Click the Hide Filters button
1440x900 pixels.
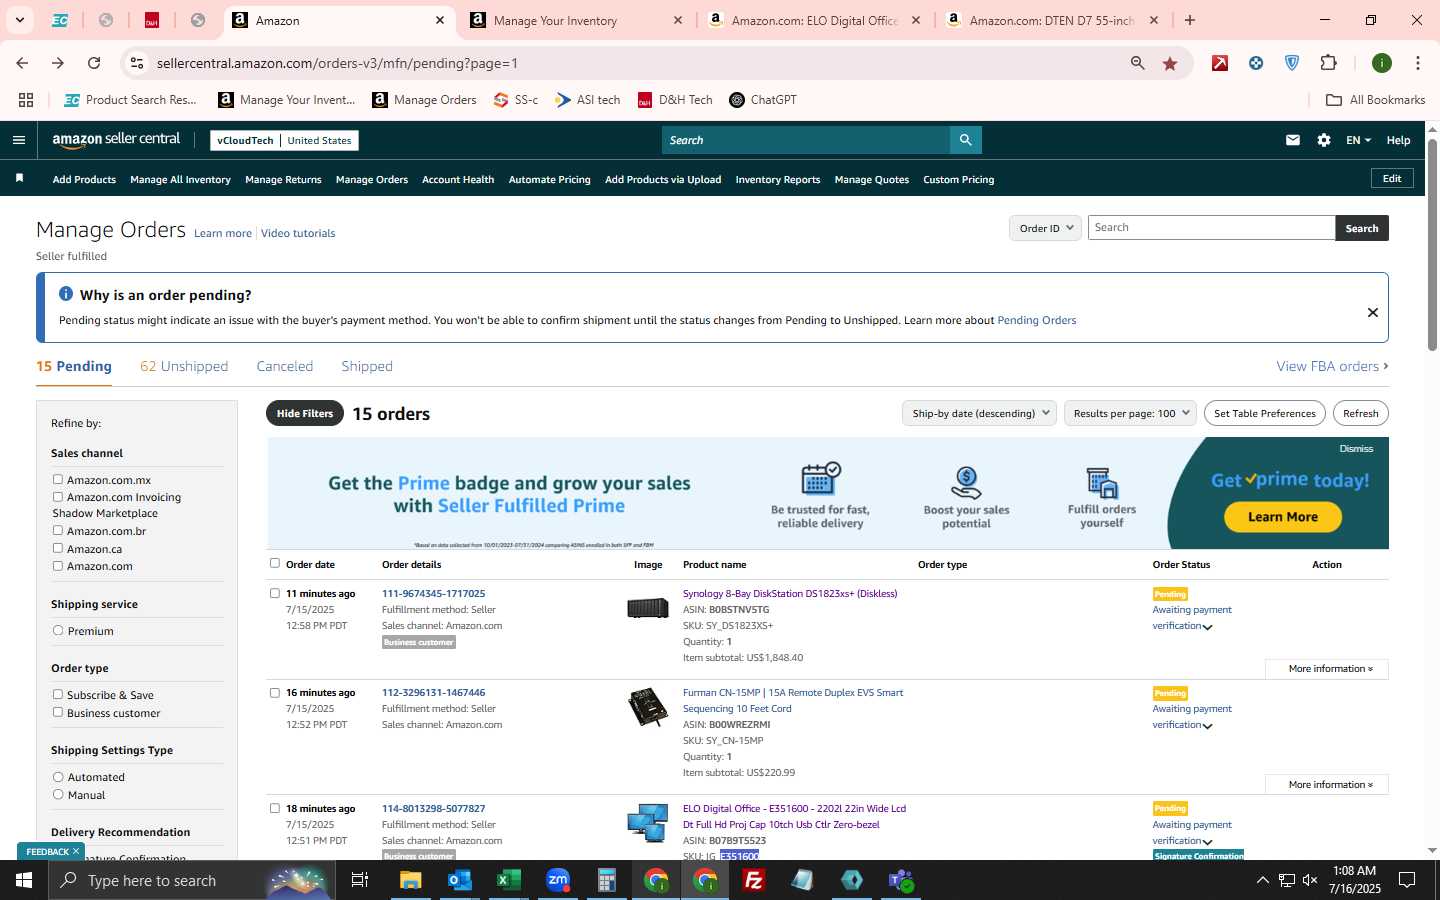[x=305, y=413]
